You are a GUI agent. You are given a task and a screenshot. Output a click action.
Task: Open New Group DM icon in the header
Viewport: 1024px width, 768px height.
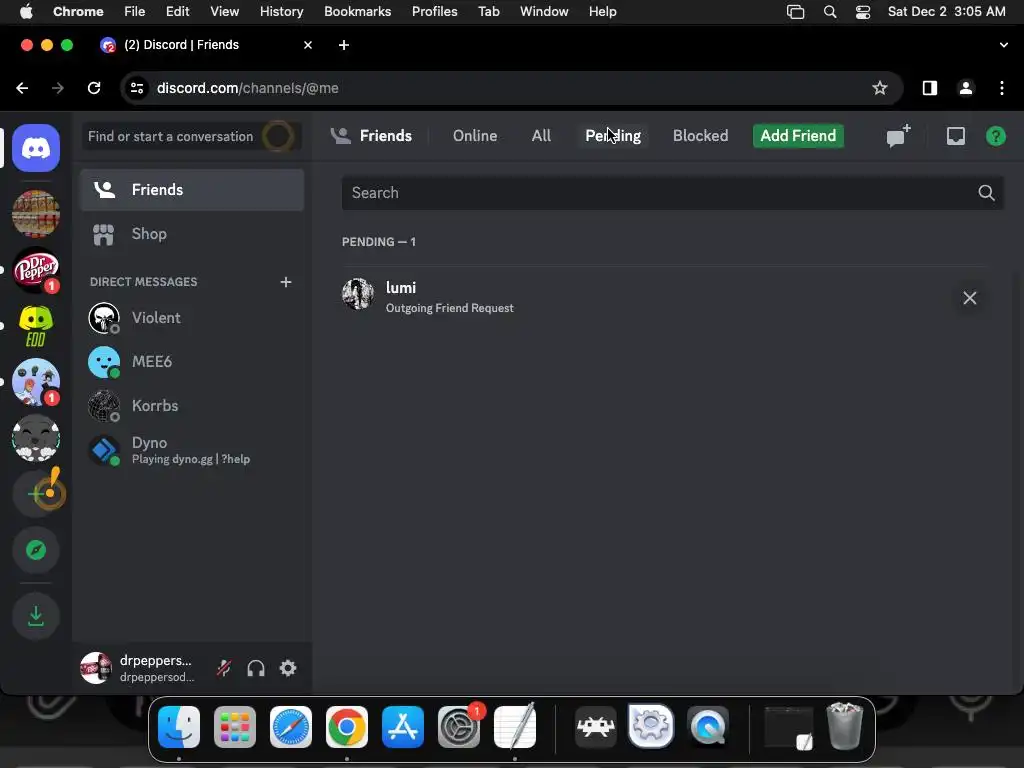[x=898, y=136]
